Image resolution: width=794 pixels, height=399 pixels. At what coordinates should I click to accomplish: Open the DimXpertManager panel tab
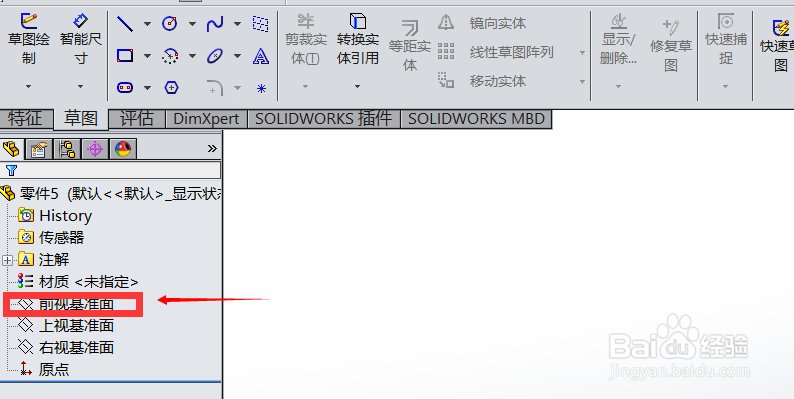(x=95, y=149)
